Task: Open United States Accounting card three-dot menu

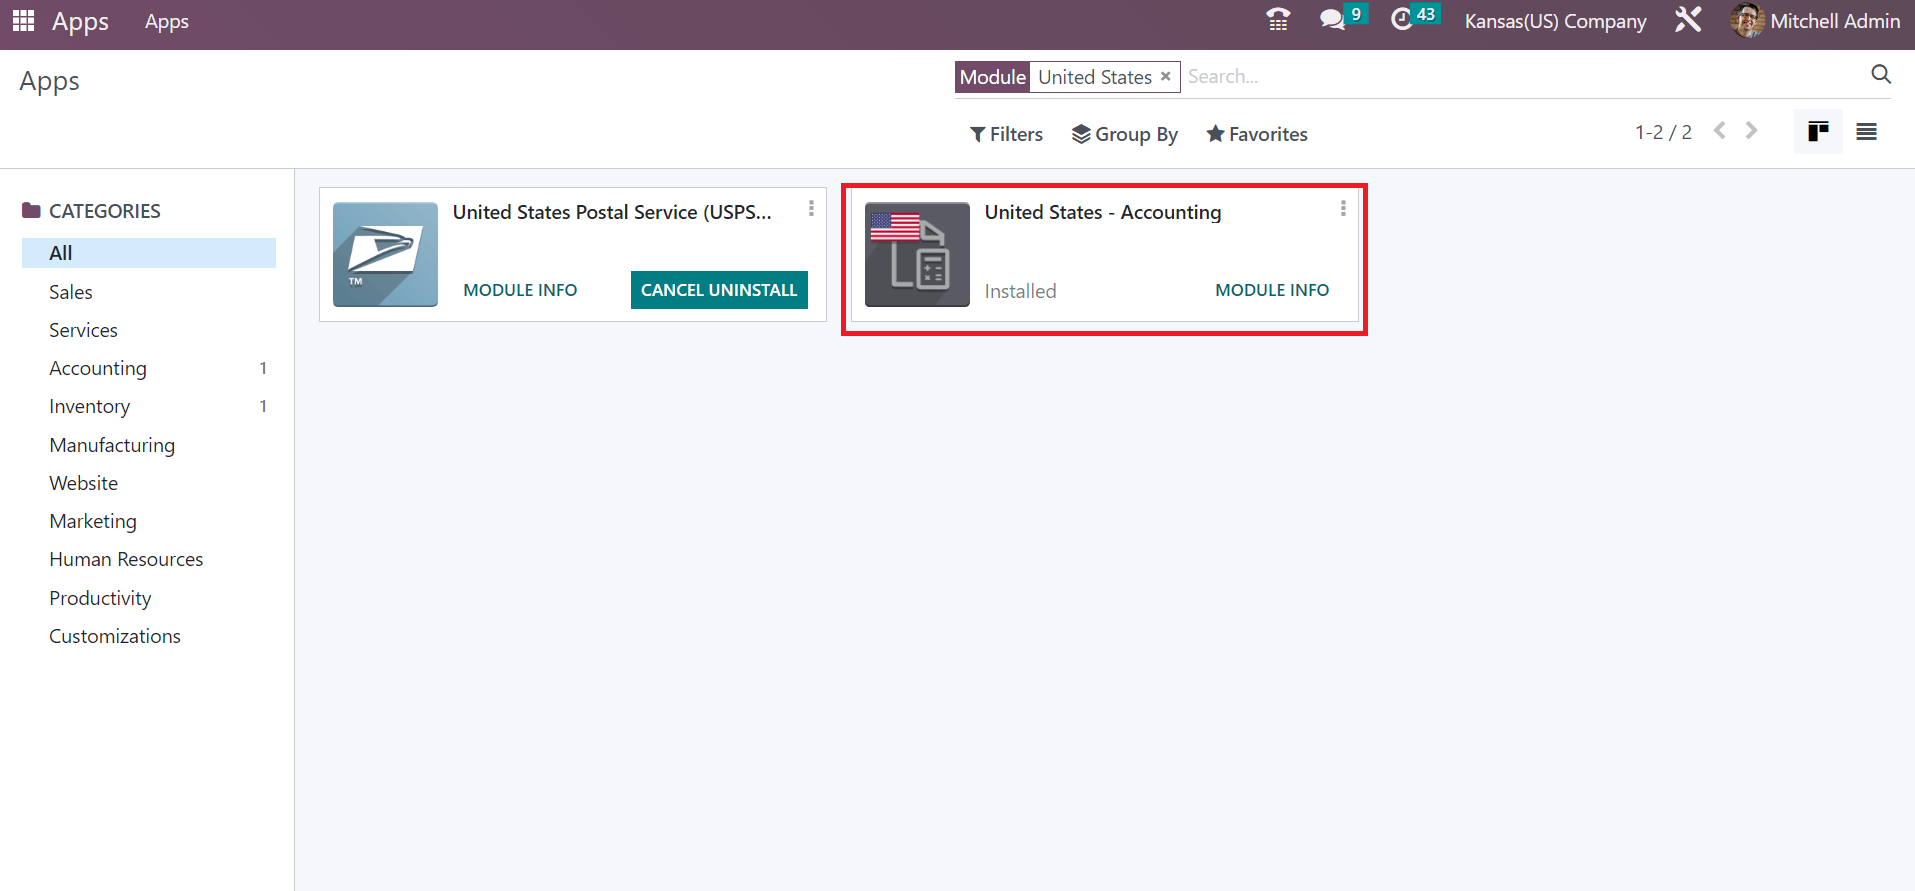Action: (x=1343, y=208)
